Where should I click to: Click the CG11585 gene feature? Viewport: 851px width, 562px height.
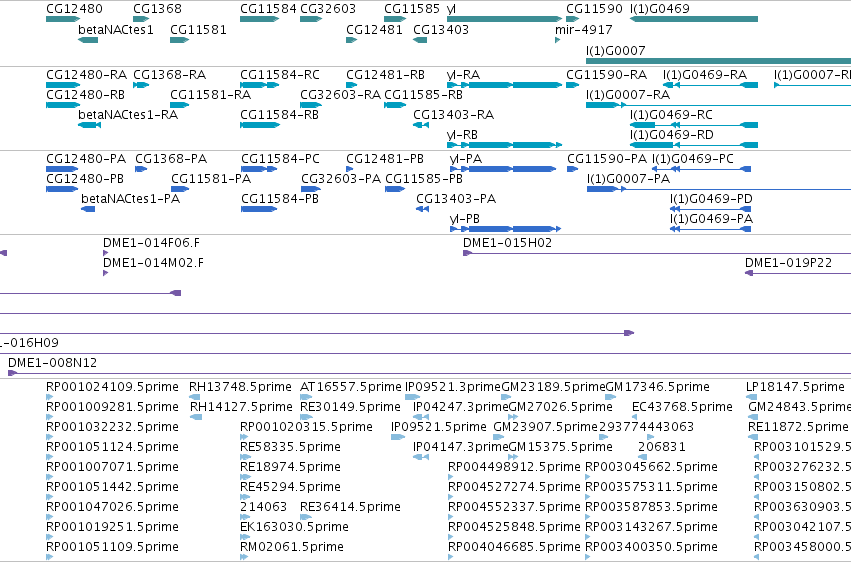pos(395,19)
